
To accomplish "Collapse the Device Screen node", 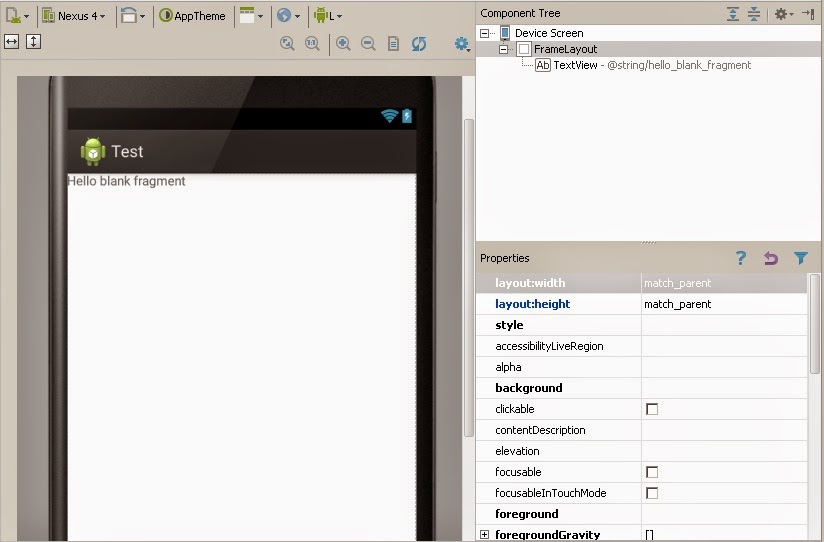I will (x=484, y=33).
